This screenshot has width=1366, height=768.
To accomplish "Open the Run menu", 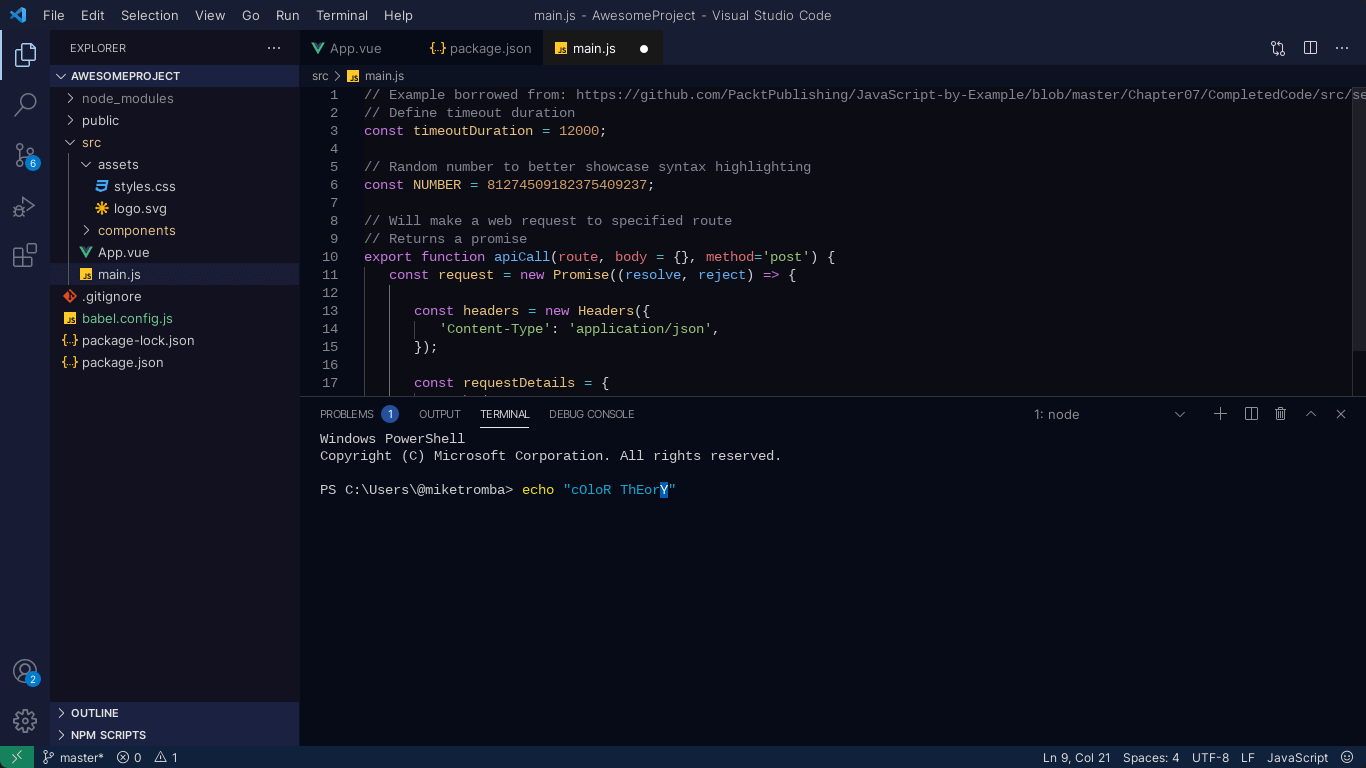I will coord(287,15).
